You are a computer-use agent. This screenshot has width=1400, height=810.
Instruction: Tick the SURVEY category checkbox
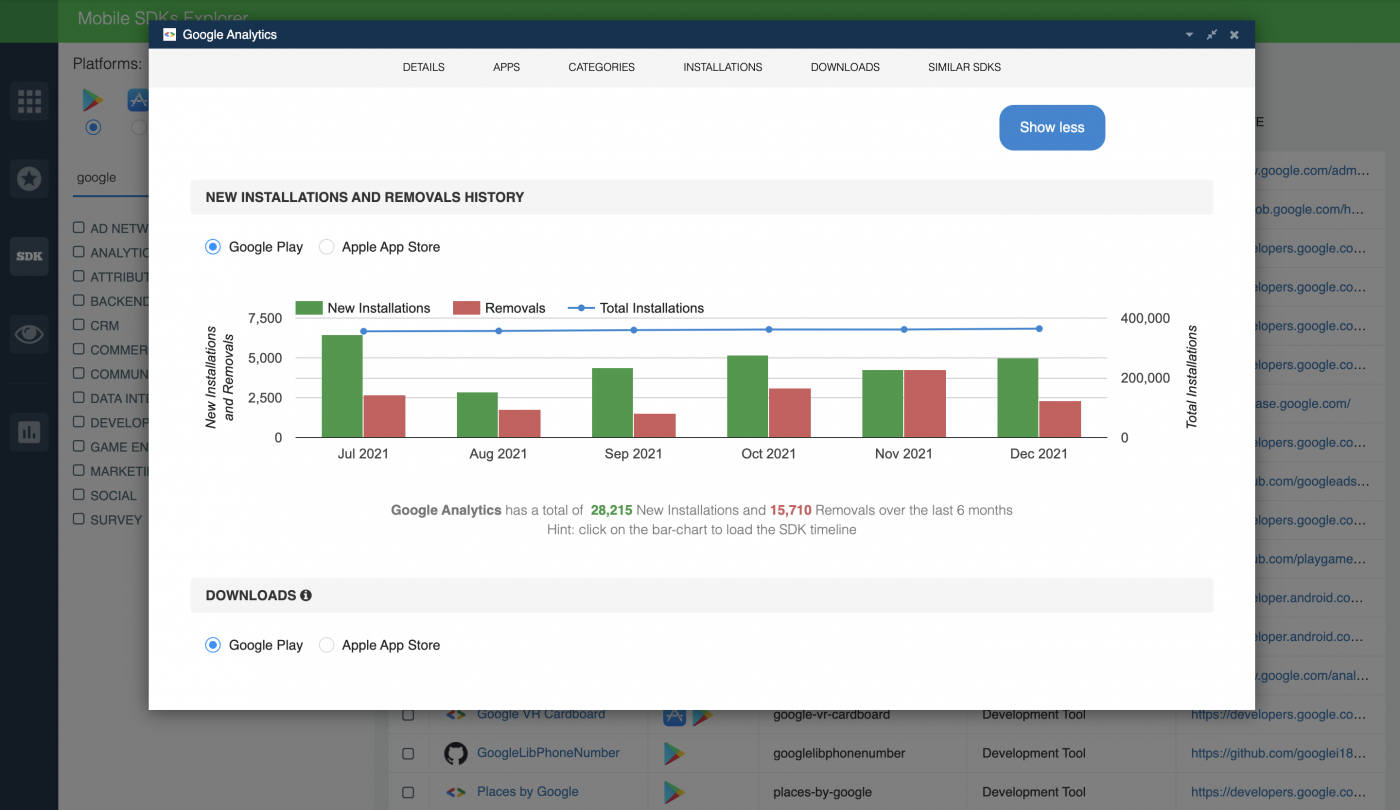[x=79, y=518]
